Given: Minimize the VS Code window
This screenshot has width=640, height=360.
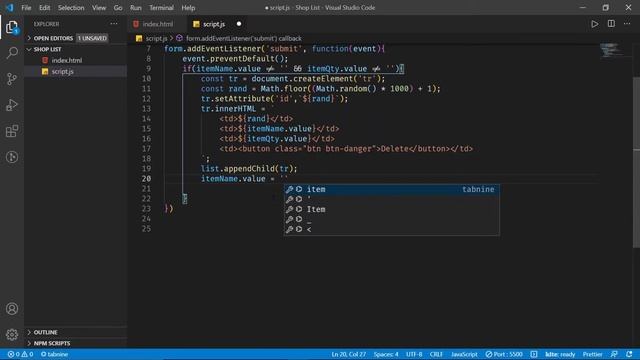Looking at the screenshot, I should click(583, 7).
